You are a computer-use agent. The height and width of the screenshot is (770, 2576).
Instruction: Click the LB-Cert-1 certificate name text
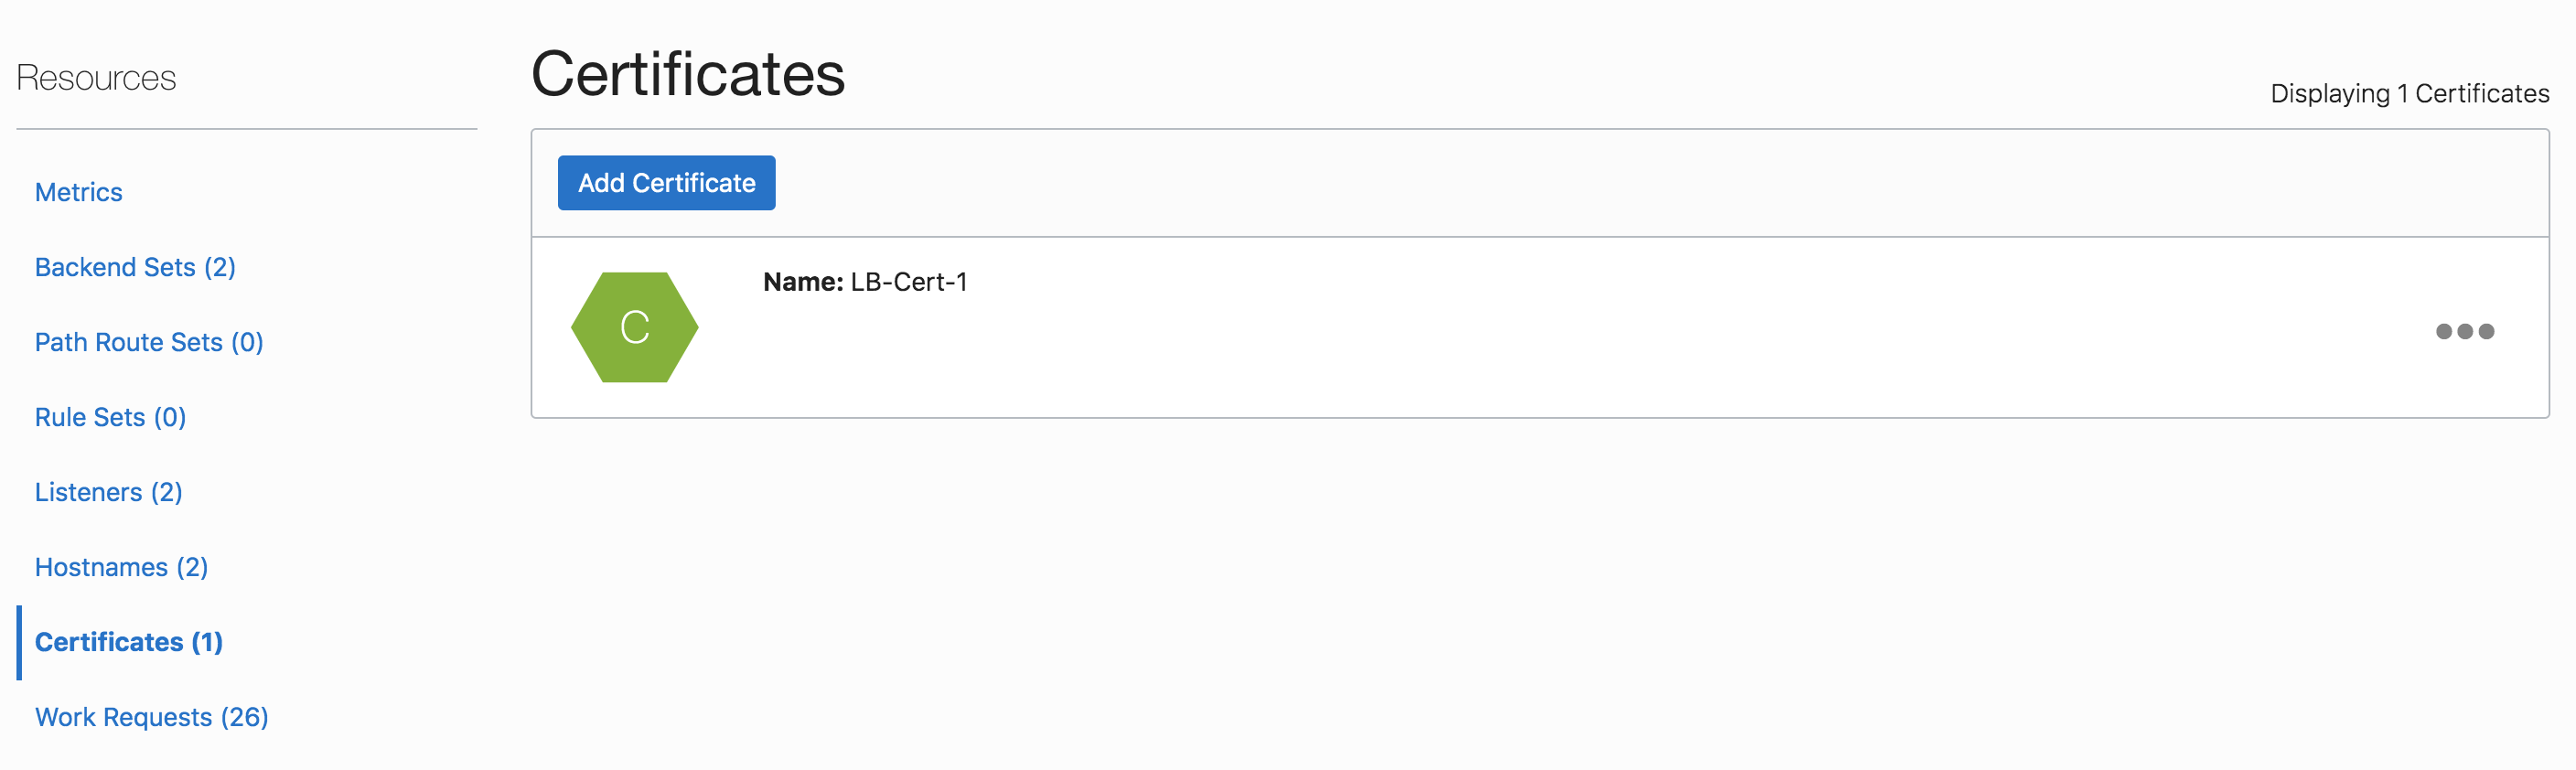coord(908,282)
